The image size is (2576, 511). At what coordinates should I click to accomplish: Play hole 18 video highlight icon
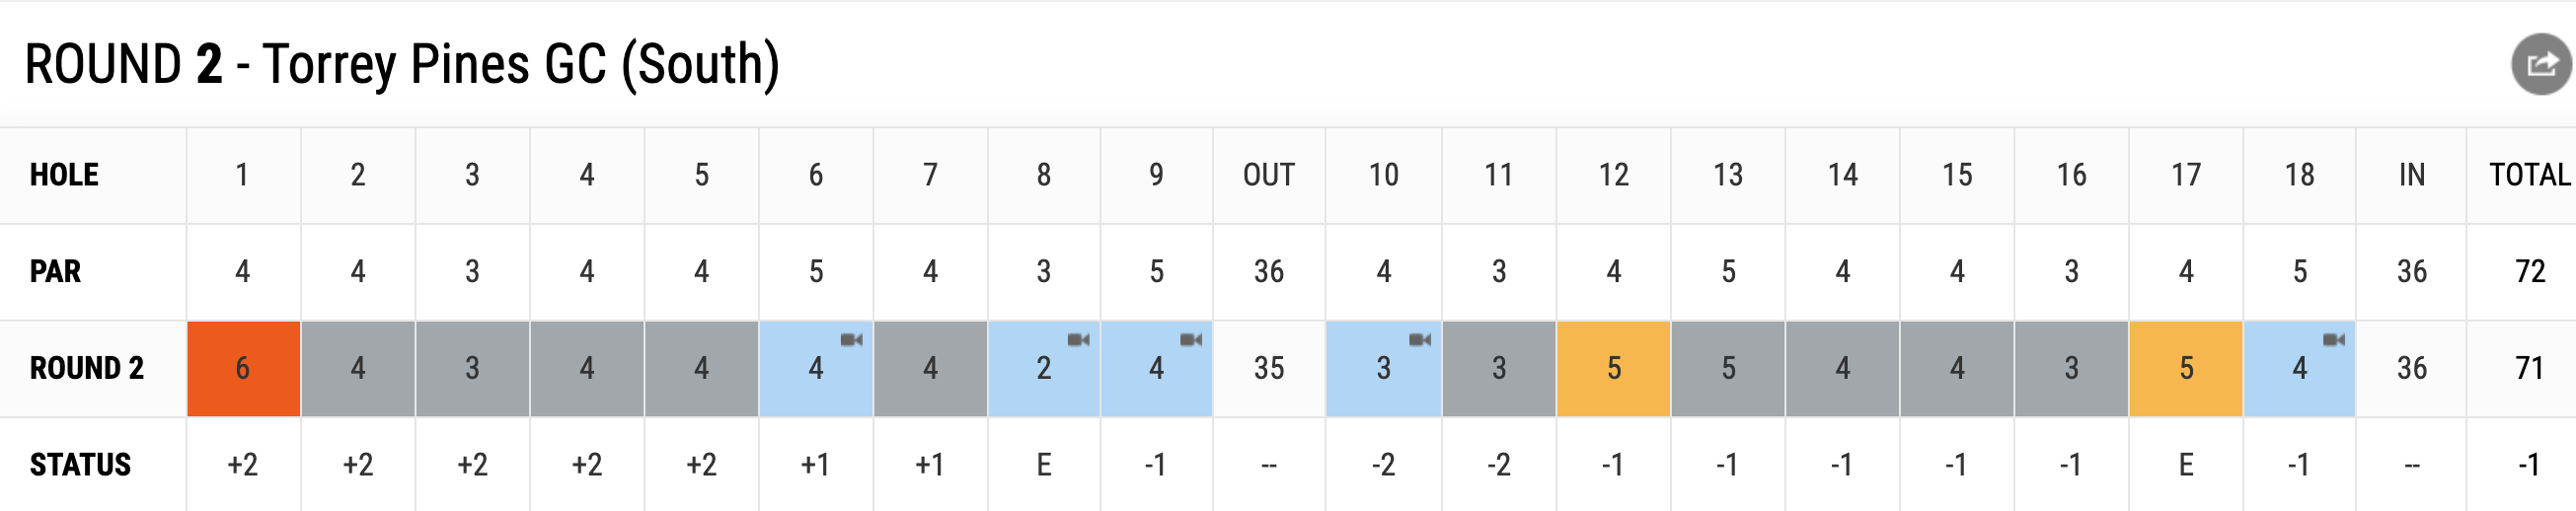pos(2334,340)
